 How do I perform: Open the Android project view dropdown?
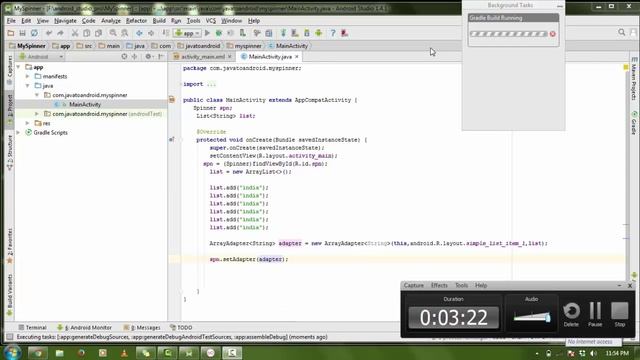(x=41, y=57)
